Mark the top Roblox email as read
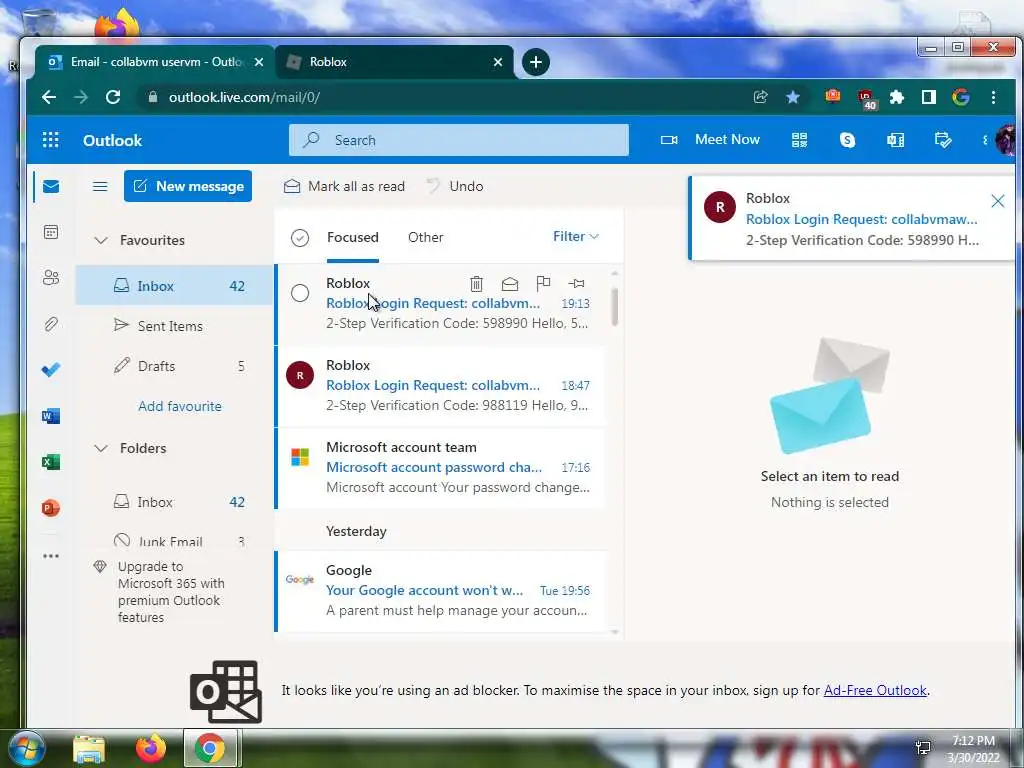Image resolution: width=1024 pixels, height=768 pixels. [510, 283]
